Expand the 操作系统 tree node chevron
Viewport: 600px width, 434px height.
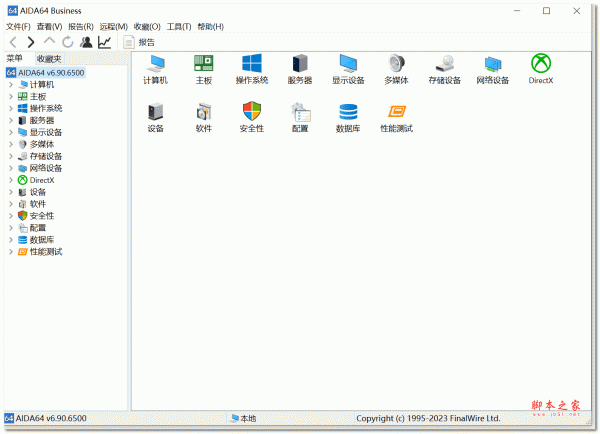point(11,108)
